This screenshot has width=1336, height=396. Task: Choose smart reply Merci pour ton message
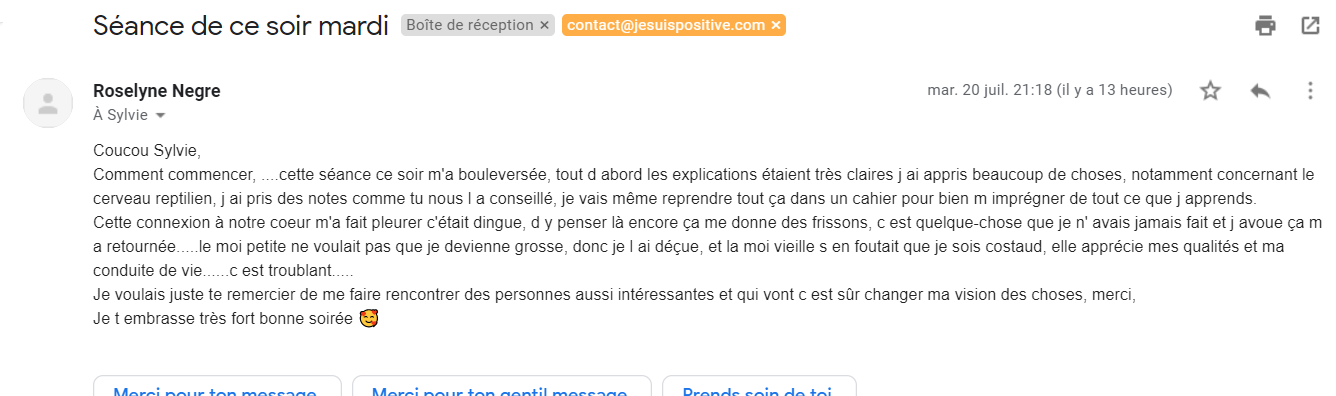pyautogui.click(x=217, y=386)
